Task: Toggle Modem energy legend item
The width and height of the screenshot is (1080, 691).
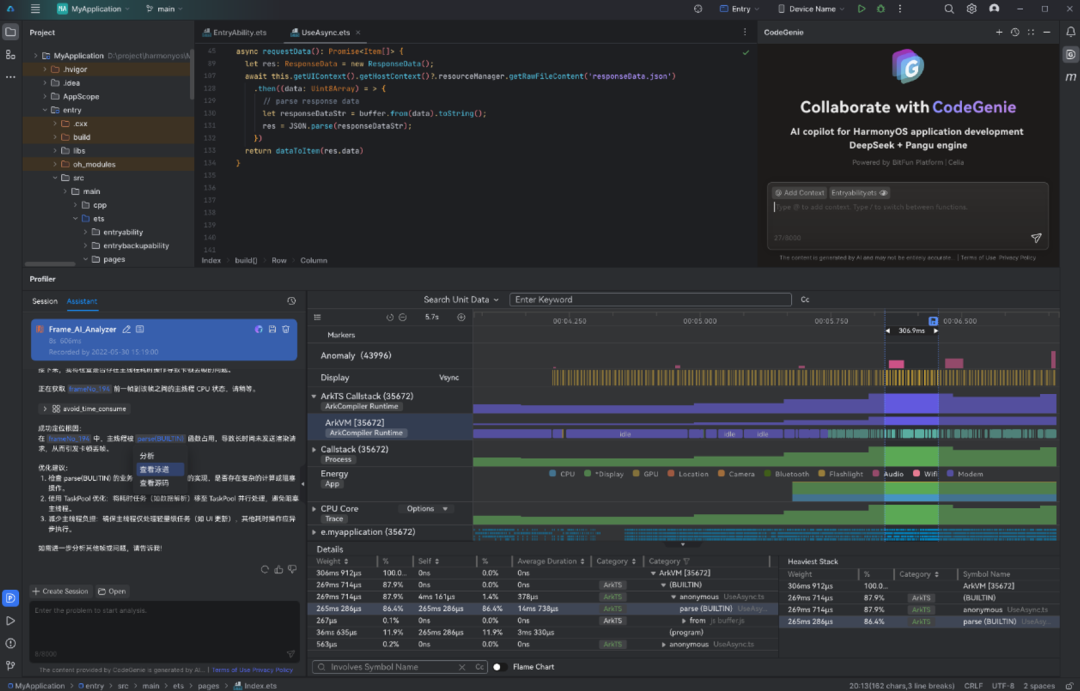Action: (x=964, y=474)
